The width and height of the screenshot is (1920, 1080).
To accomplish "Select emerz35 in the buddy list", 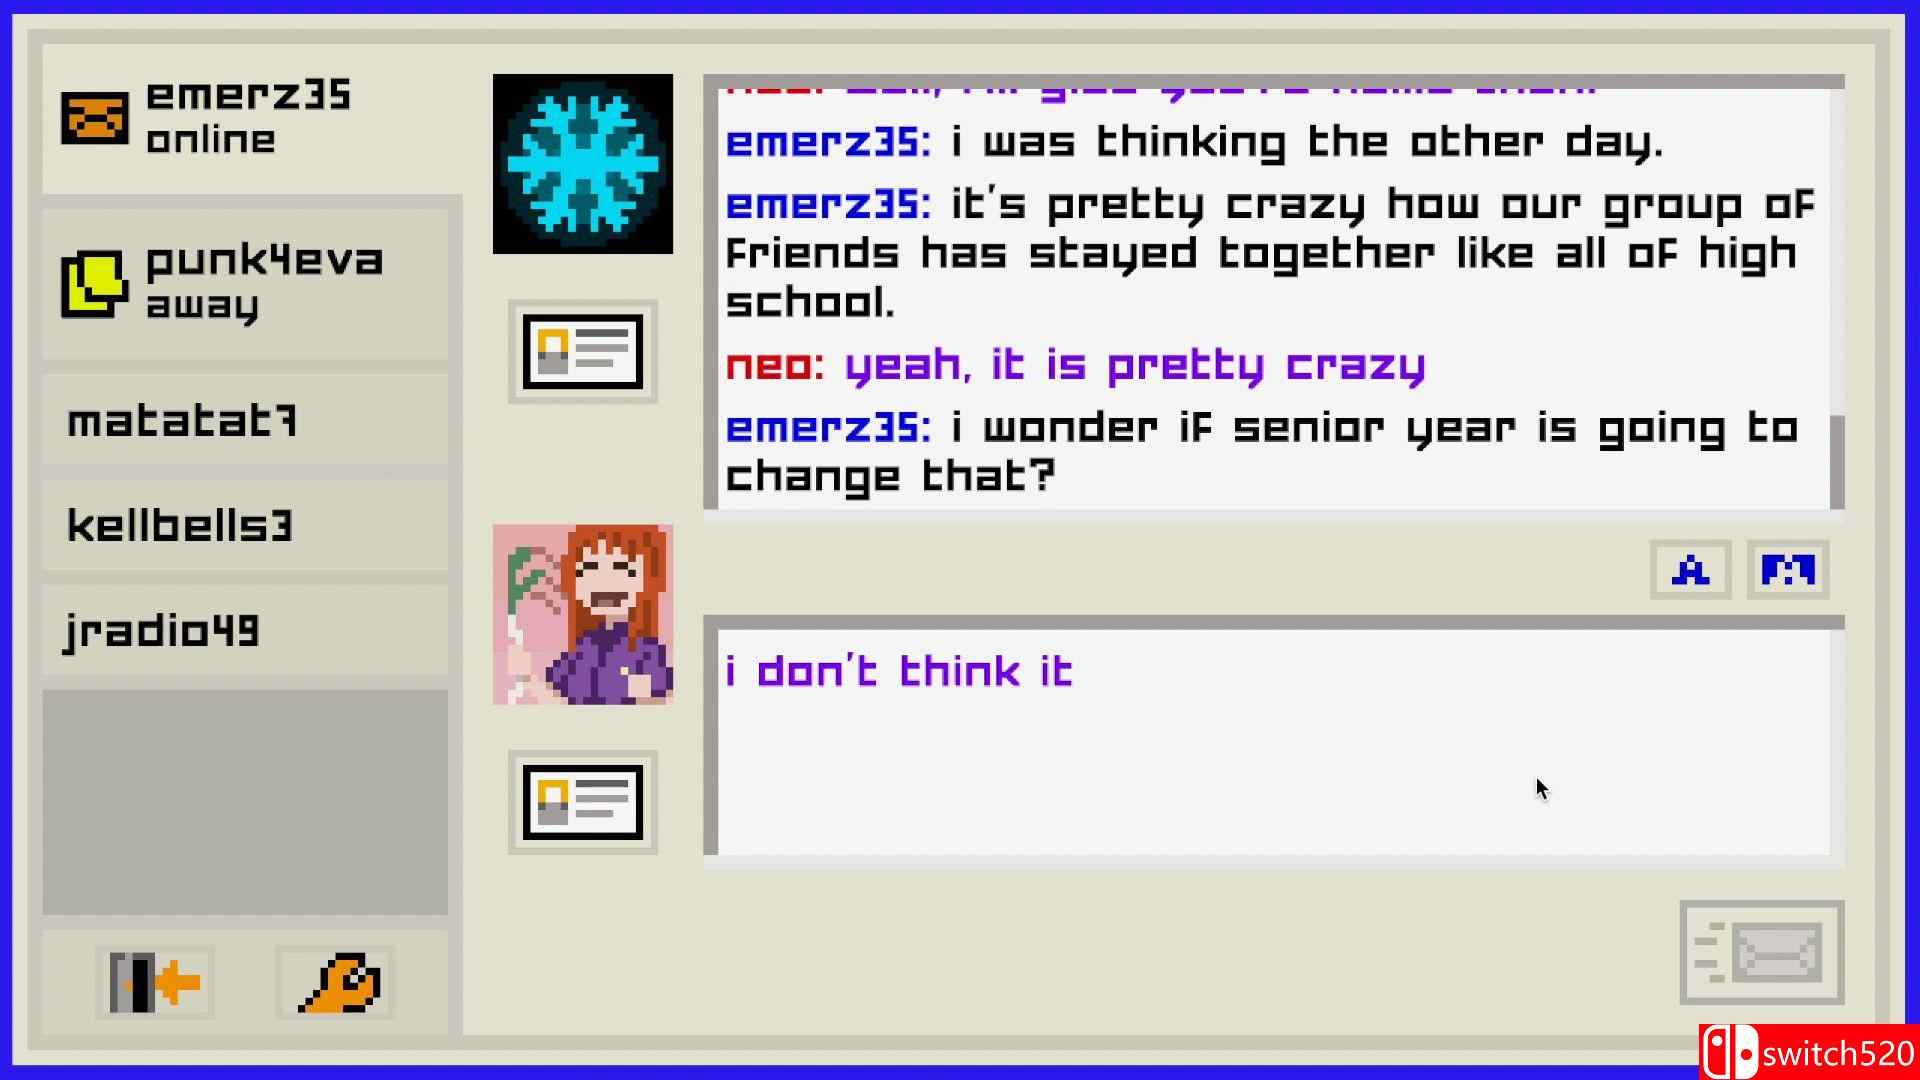I will 252,118.
